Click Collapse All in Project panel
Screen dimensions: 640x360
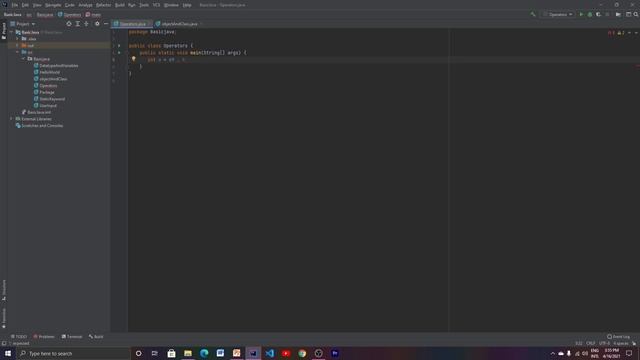tap(86, 24)
